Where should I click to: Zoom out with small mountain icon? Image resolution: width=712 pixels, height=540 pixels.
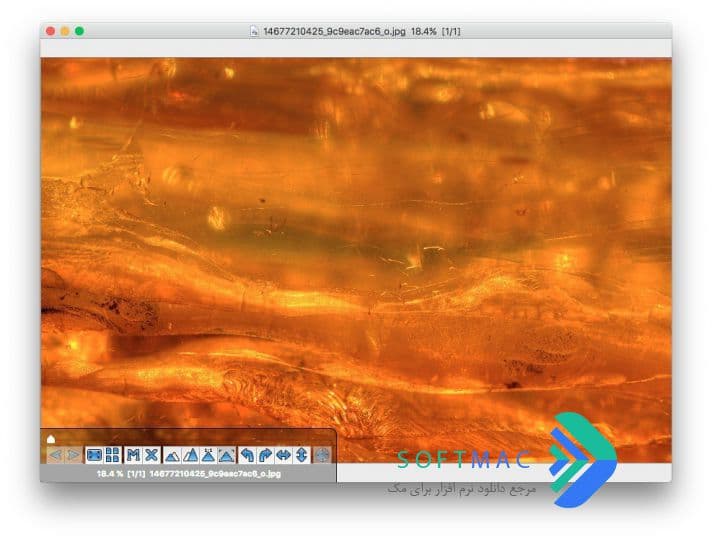coord(171,455)
